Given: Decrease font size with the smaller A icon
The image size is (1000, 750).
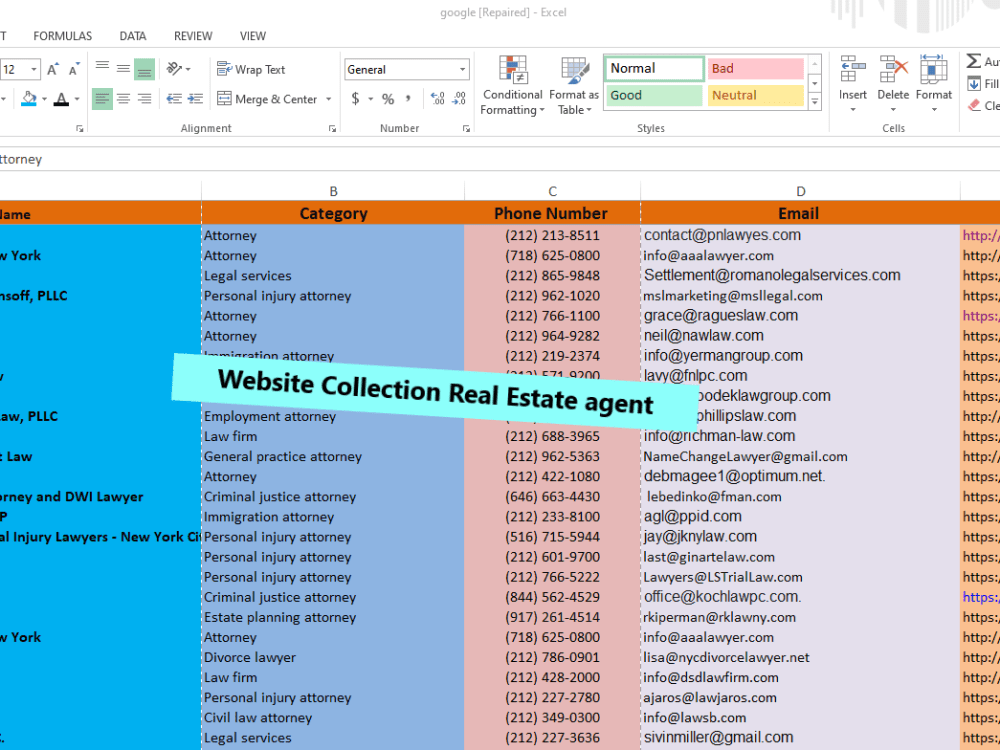Looking at the screenshot, I should pos(74,69).
